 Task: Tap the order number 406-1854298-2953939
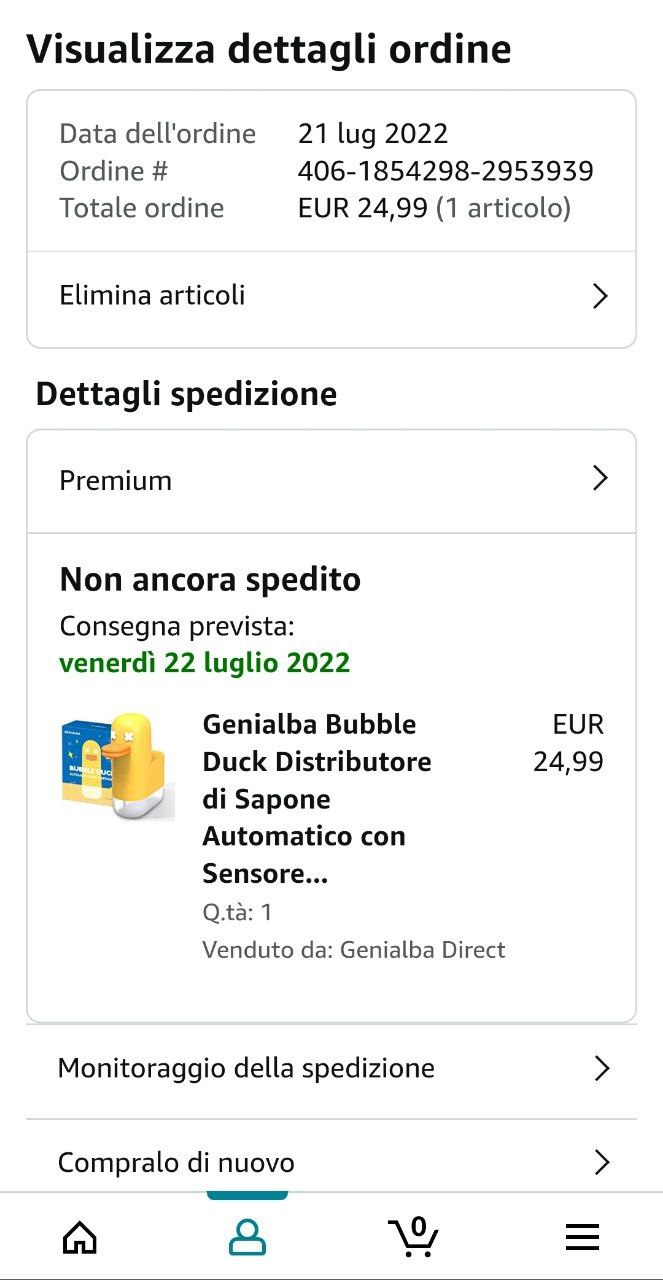click(x=446, y=171)
